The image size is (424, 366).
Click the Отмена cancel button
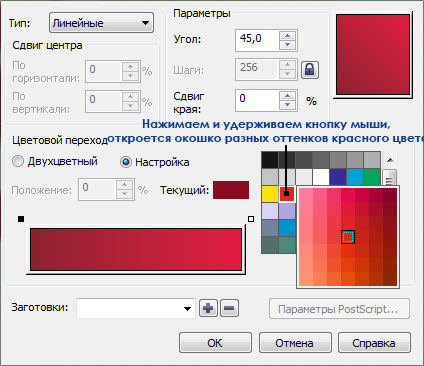click(x=295, y=343)
